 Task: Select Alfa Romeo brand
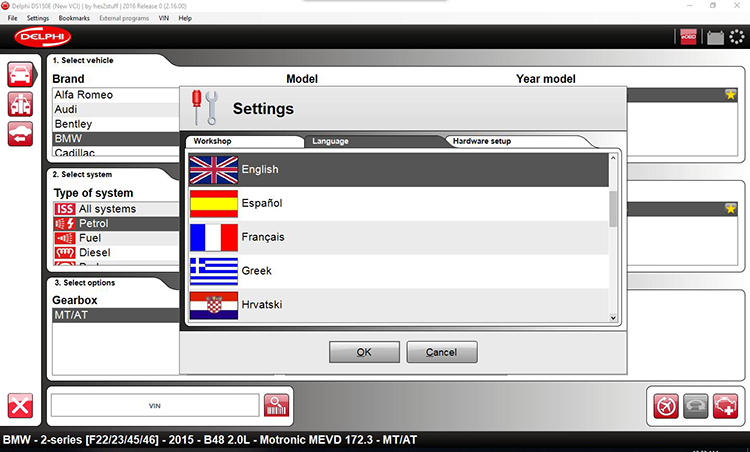click(x=116, y=95)
